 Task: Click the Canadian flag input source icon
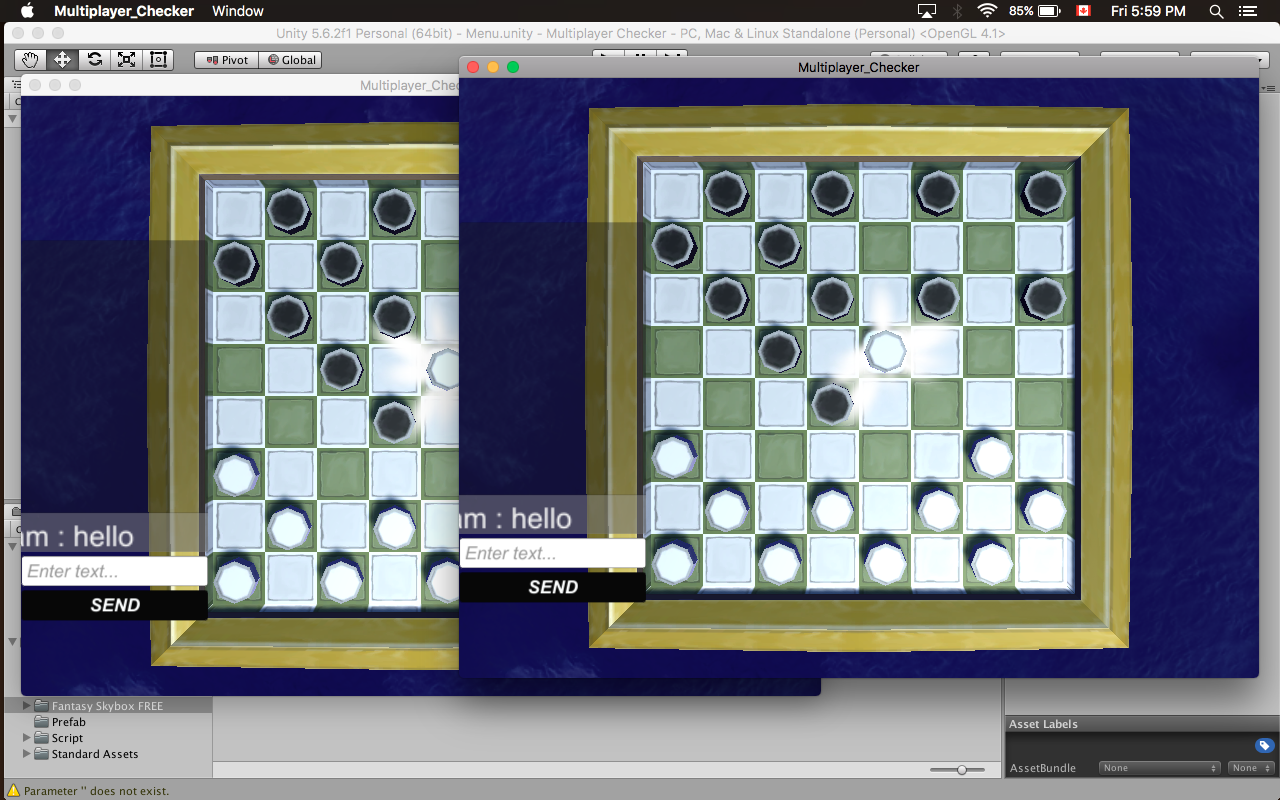[1083, 11]
